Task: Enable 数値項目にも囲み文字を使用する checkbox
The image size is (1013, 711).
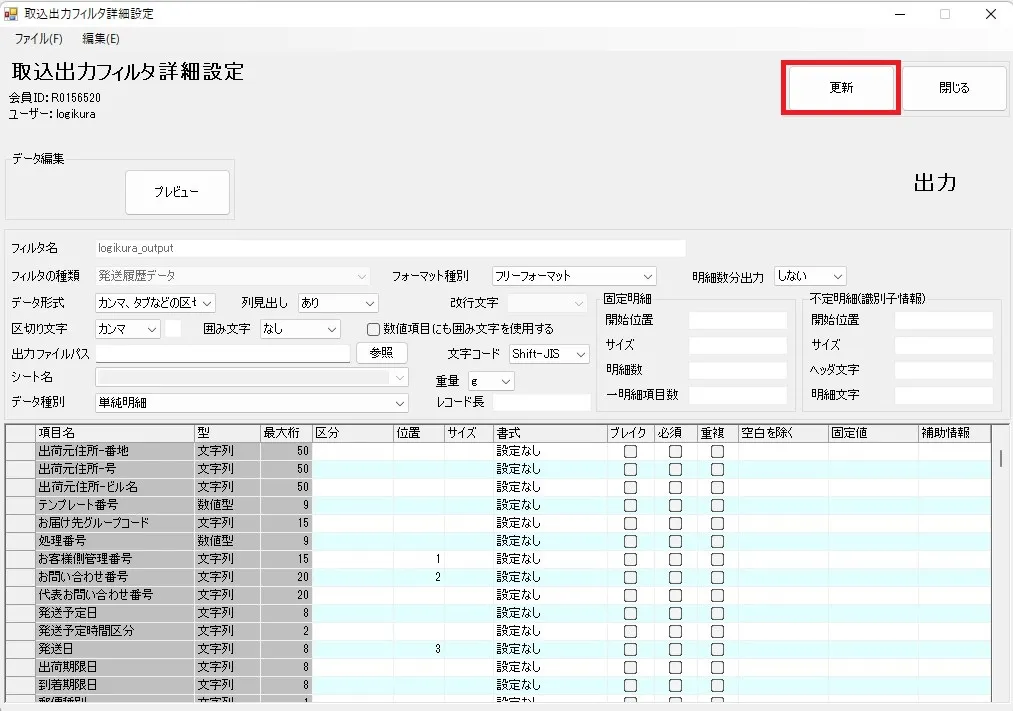Action: coord(373,329)
